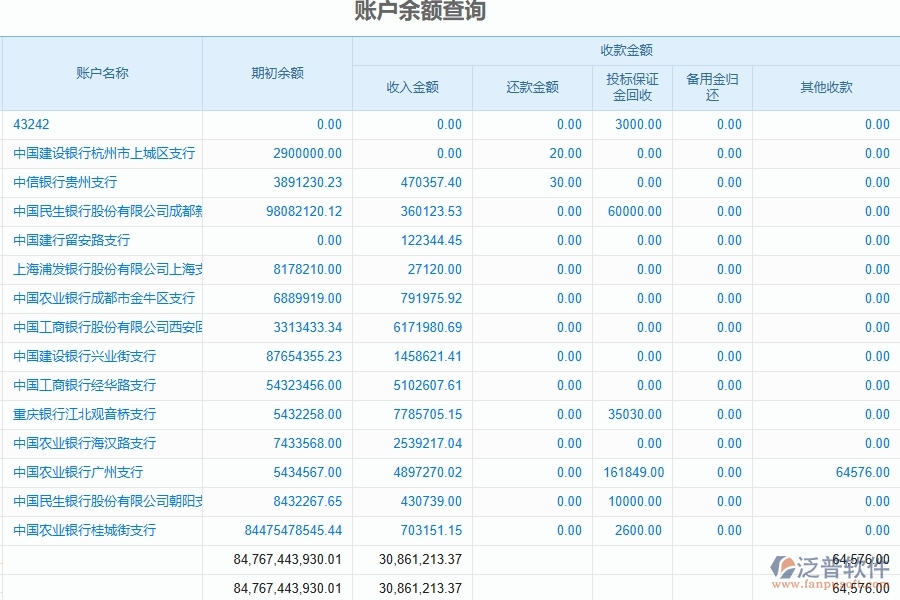This screenshot has width=900, height=600.
Task: Sort by the 期初余额 column header
Action: 275,72
